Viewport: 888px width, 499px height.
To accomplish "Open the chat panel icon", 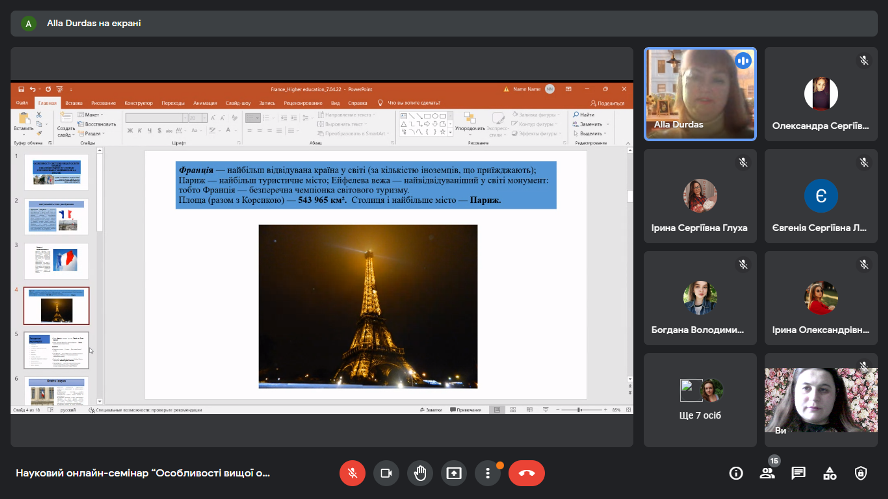I will click(x=798, y=473).
